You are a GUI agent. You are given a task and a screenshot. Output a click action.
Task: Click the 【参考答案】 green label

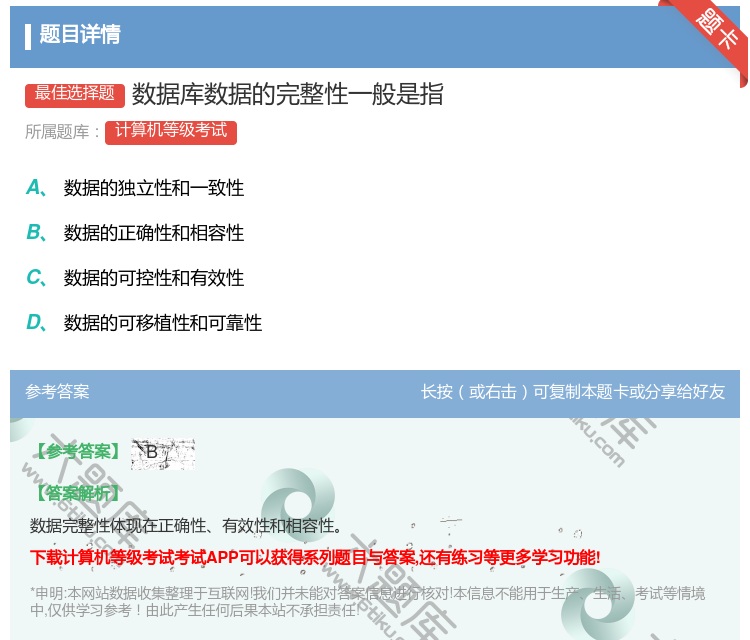click(x=79, y=451)
